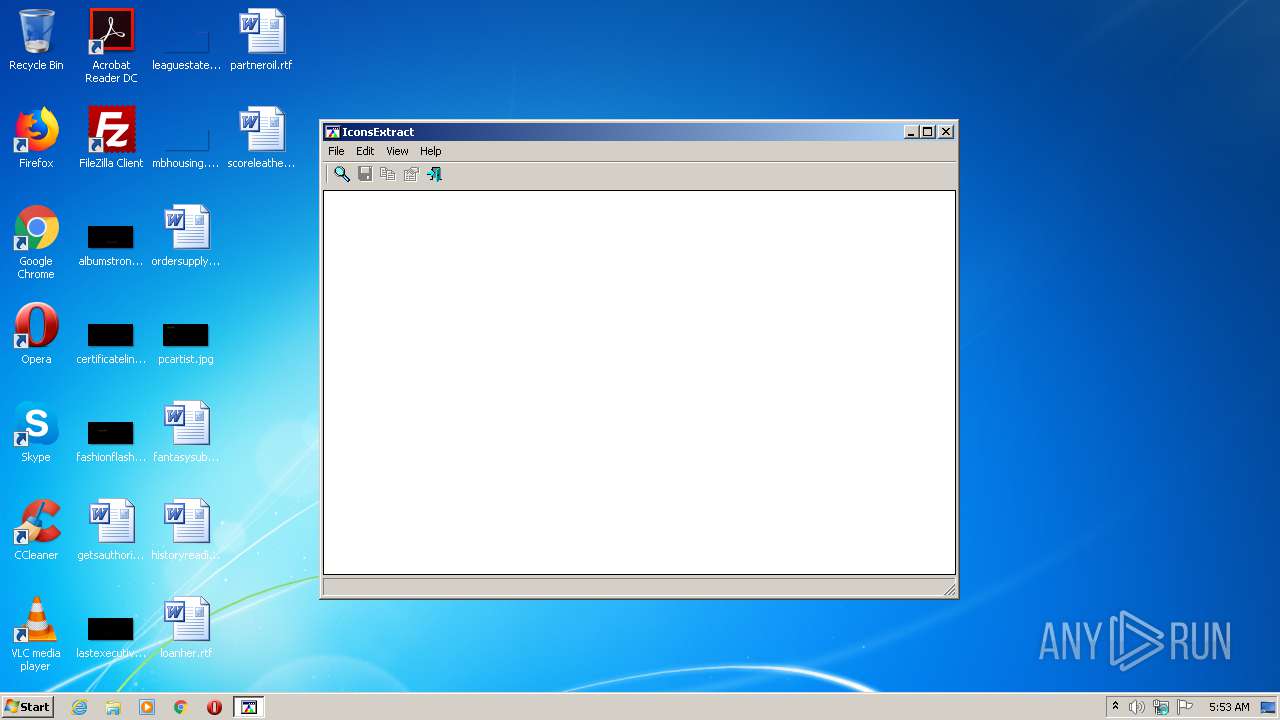Screen dimensions: 1280x720
Task: Click the IconsExtract title bar app icon
Action: click(333, 132)
